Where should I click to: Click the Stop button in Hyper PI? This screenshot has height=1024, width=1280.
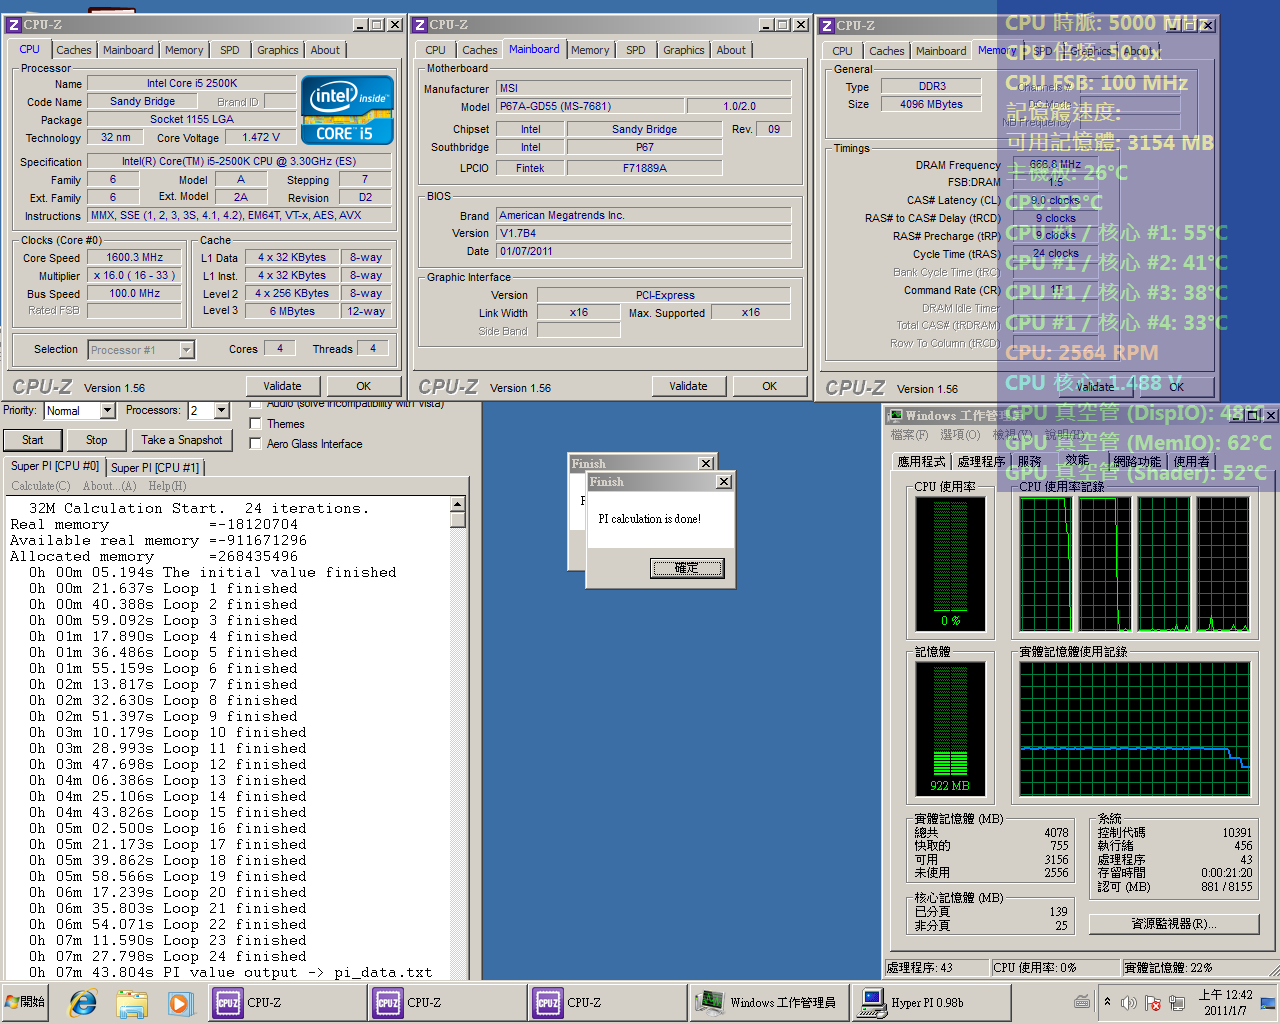click(x=96, y=440)
